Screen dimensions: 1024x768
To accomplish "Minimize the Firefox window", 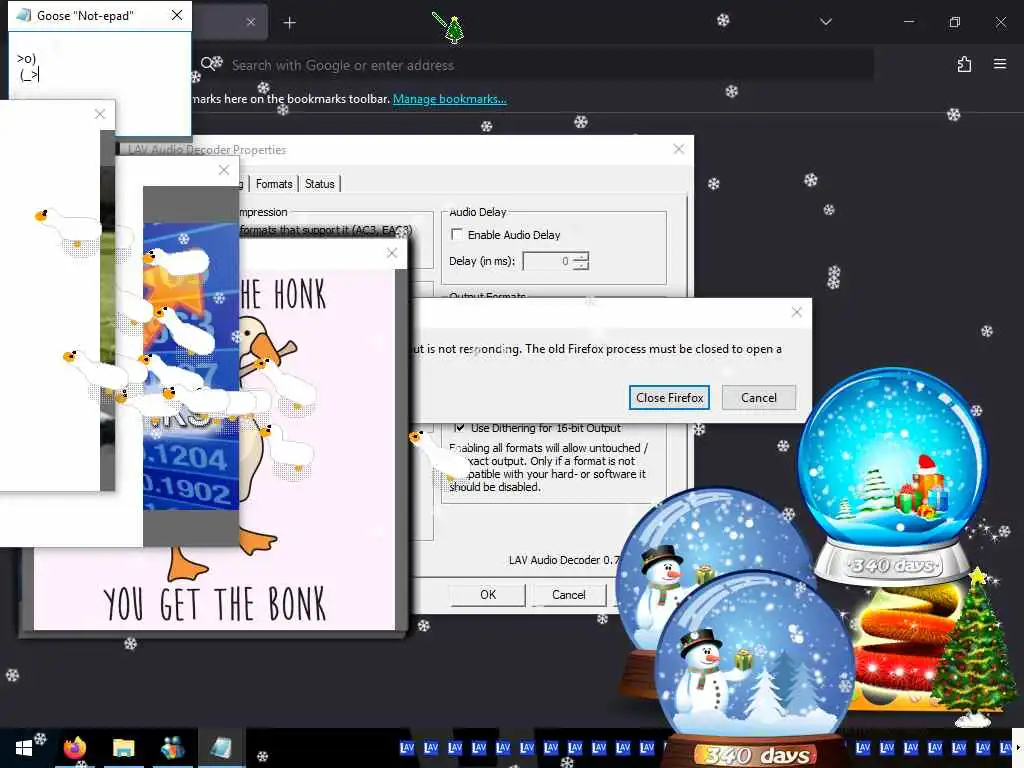I will coord(908,22).
